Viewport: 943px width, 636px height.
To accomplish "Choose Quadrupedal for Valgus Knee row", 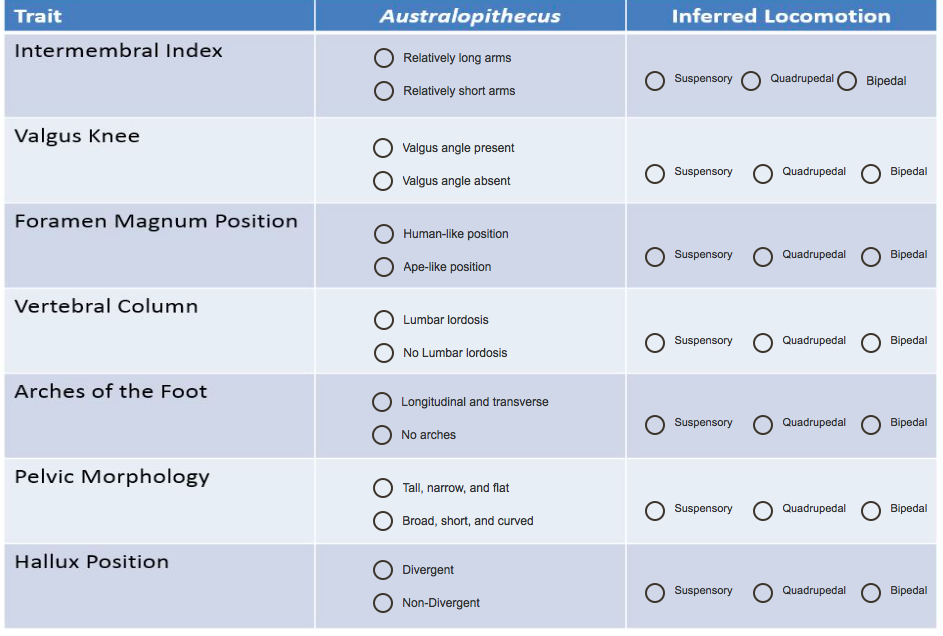I will coord(763,174).
